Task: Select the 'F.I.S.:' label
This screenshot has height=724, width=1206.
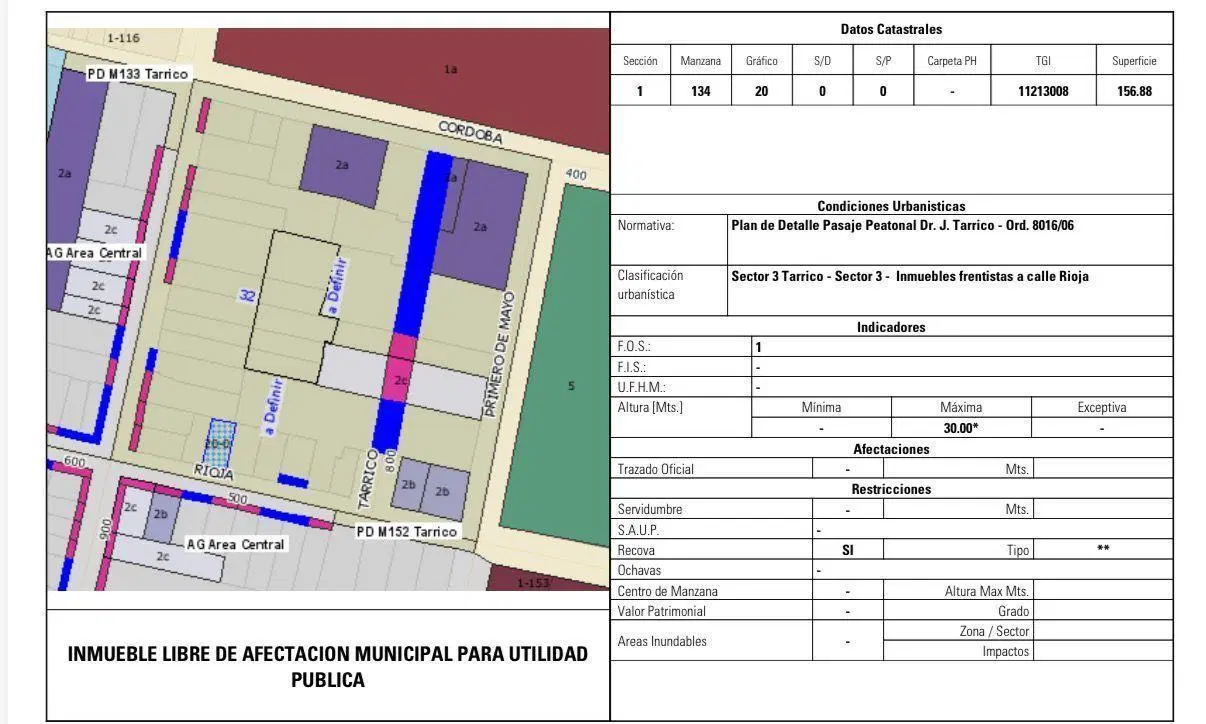Action: (632, 367)
